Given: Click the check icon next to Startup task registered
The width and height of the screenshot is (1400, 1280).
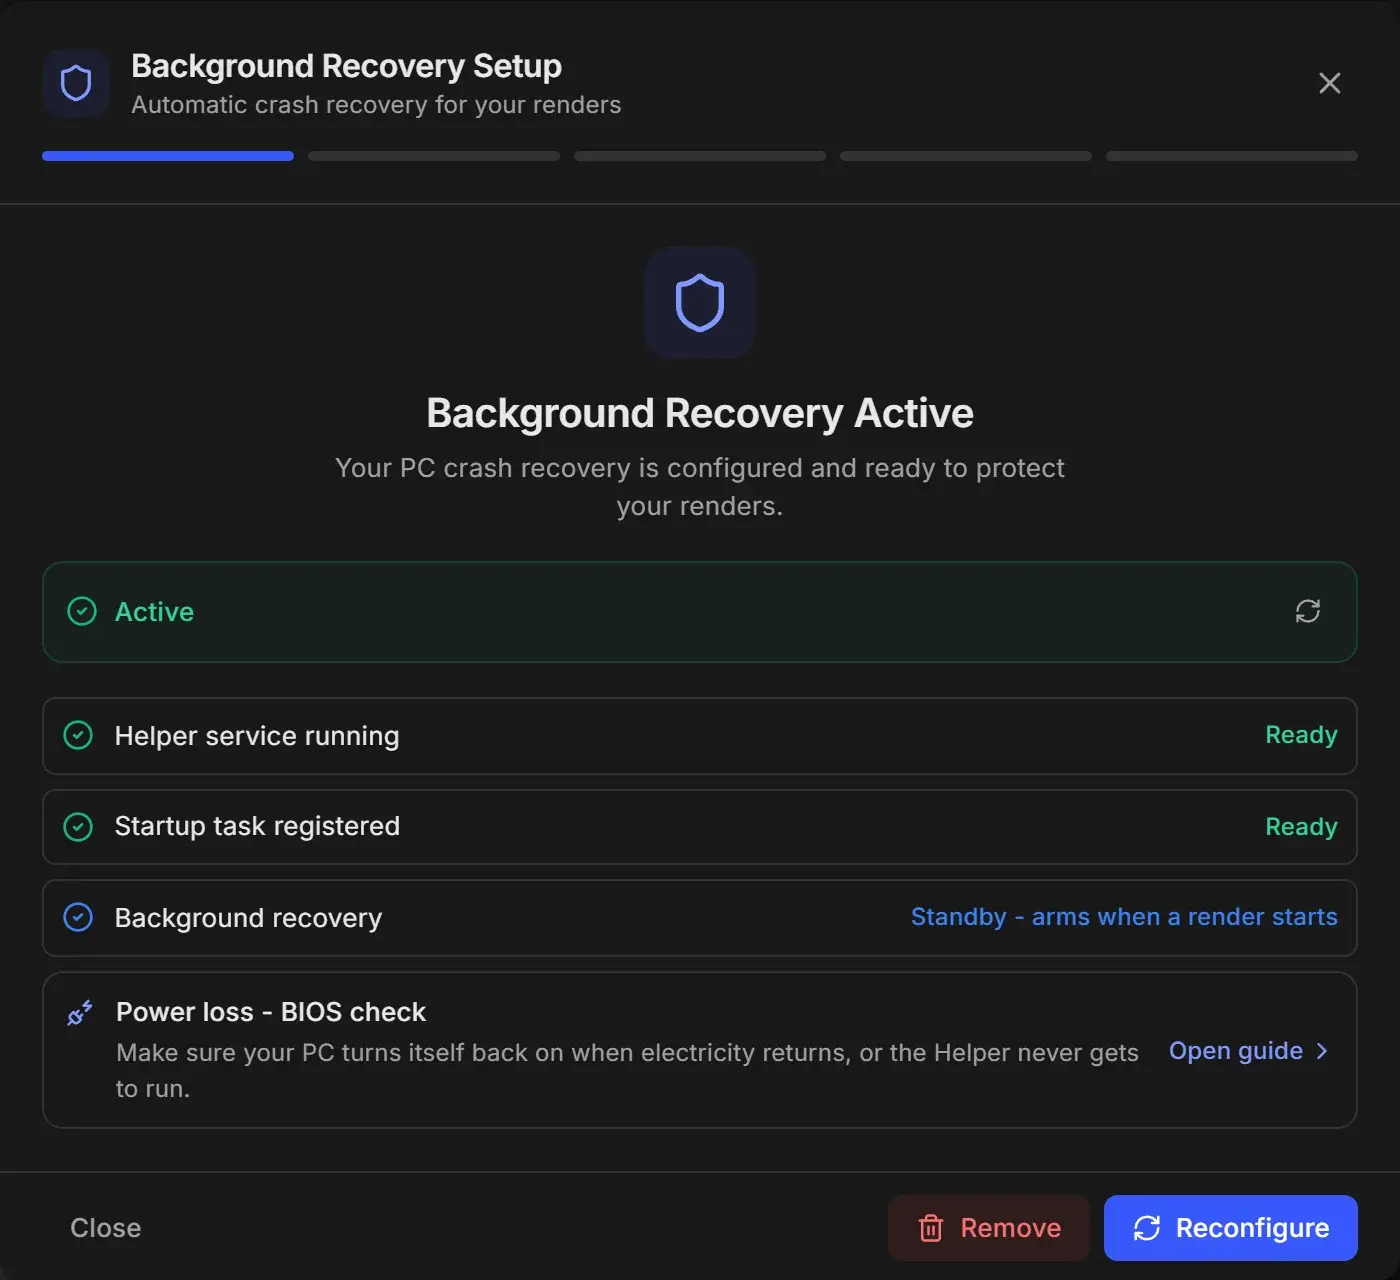Looking at the screenshot, I should (78, 827).
